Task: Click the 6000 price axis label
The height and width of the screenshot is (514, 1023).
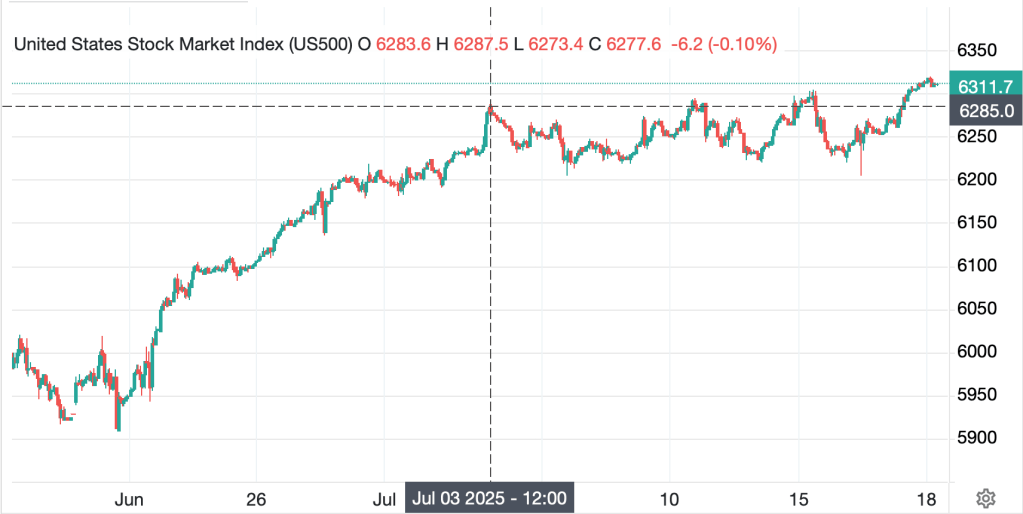Action: [980, 351]
